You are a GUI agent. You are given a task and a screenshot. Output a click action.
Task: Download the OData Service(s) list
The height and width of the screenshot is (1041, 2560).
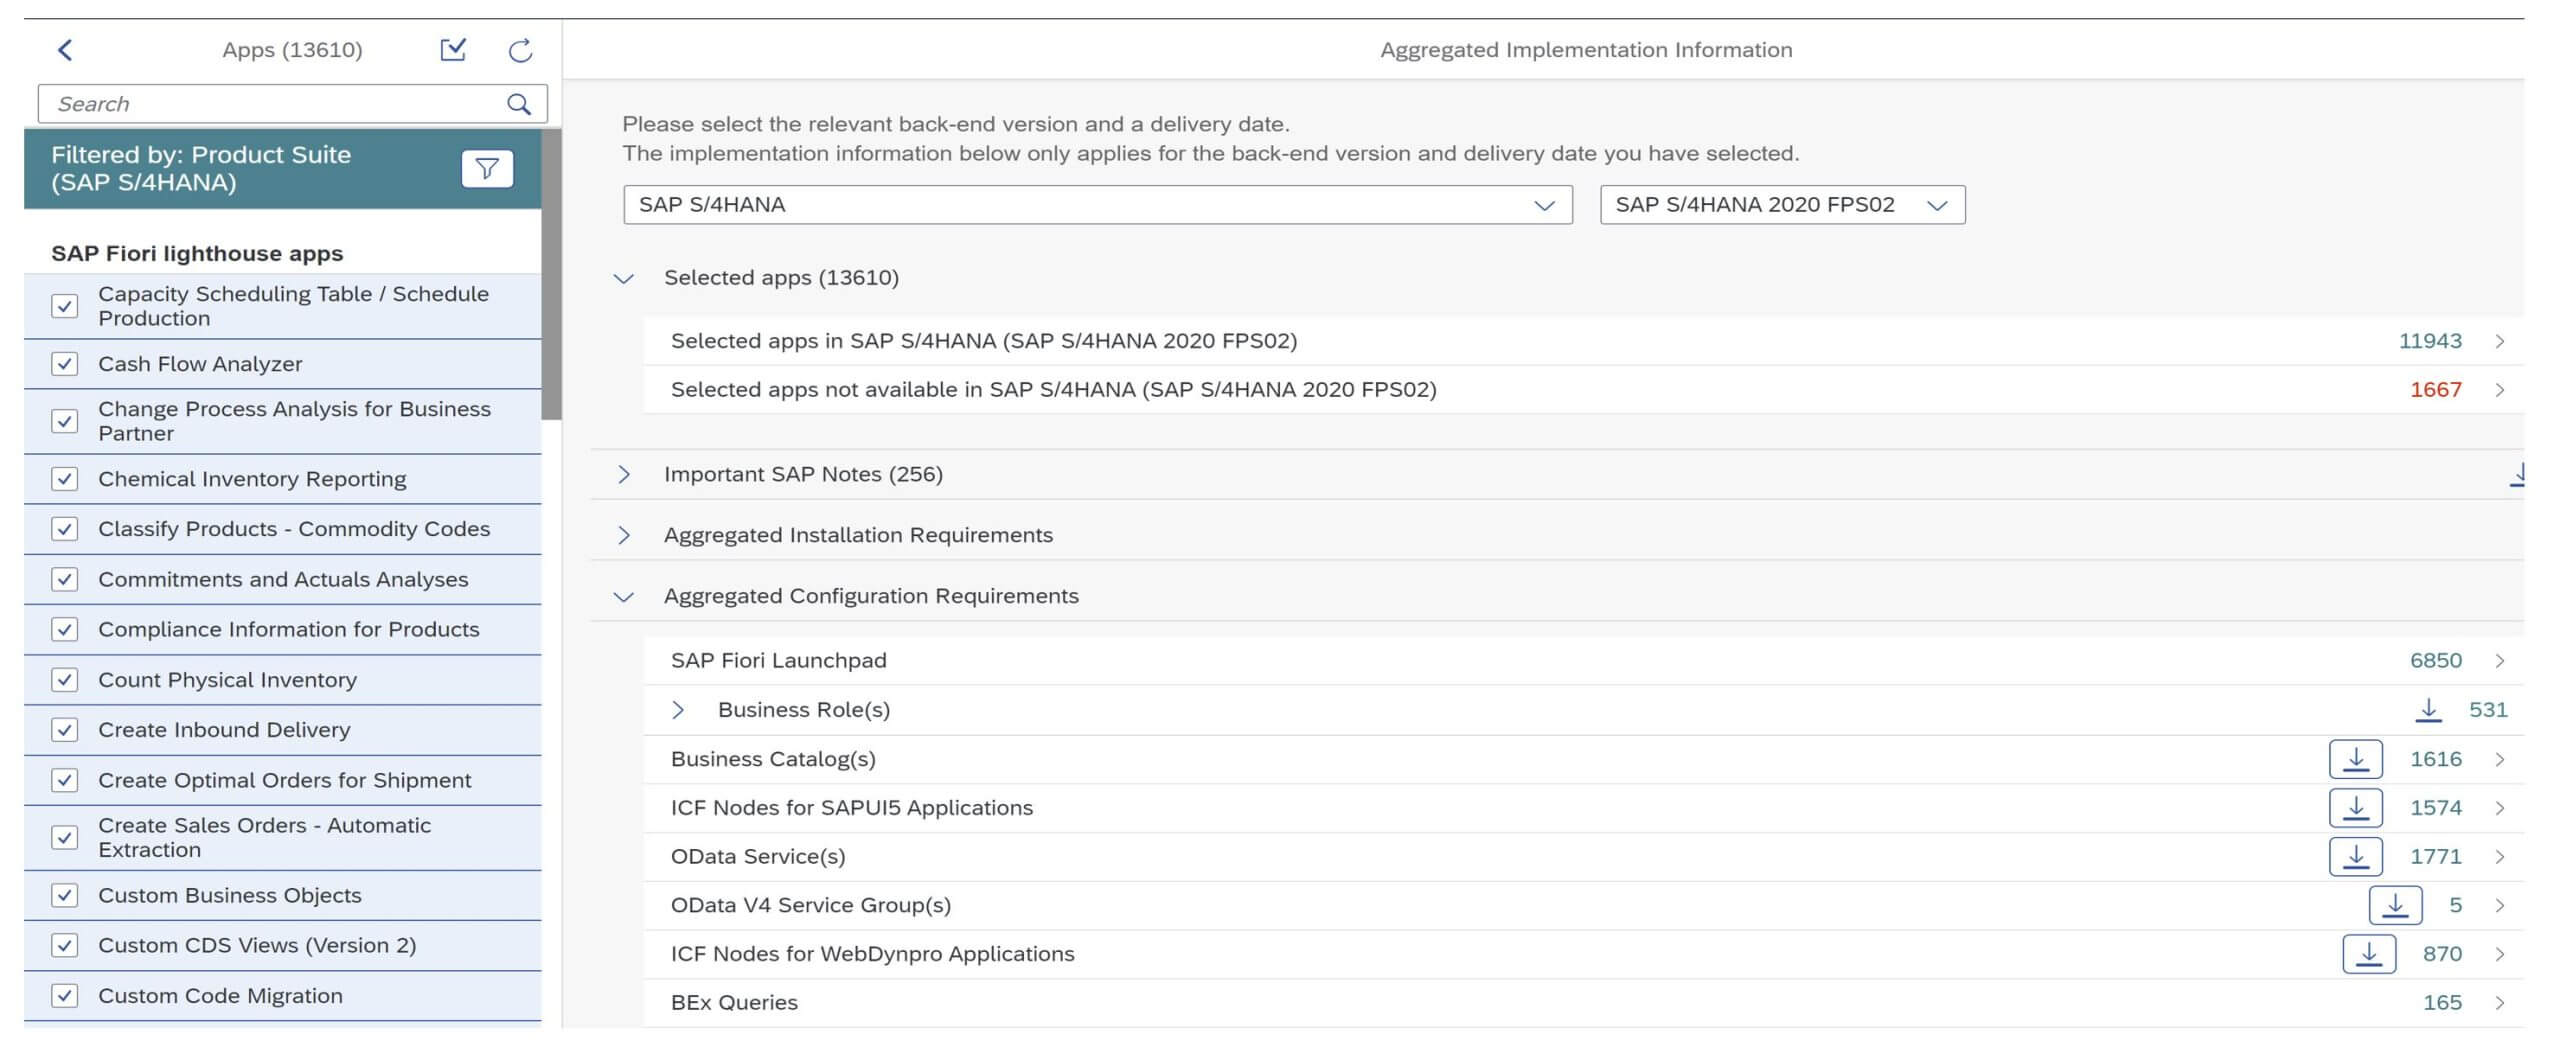(2355, 857)
